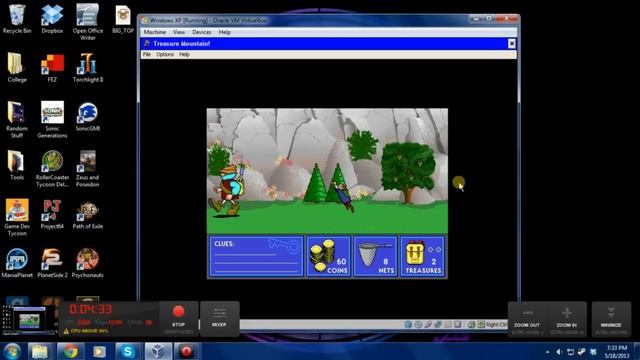640x360 pixels.
Task: Click the recording preview thumbnail
Action: 29,320
